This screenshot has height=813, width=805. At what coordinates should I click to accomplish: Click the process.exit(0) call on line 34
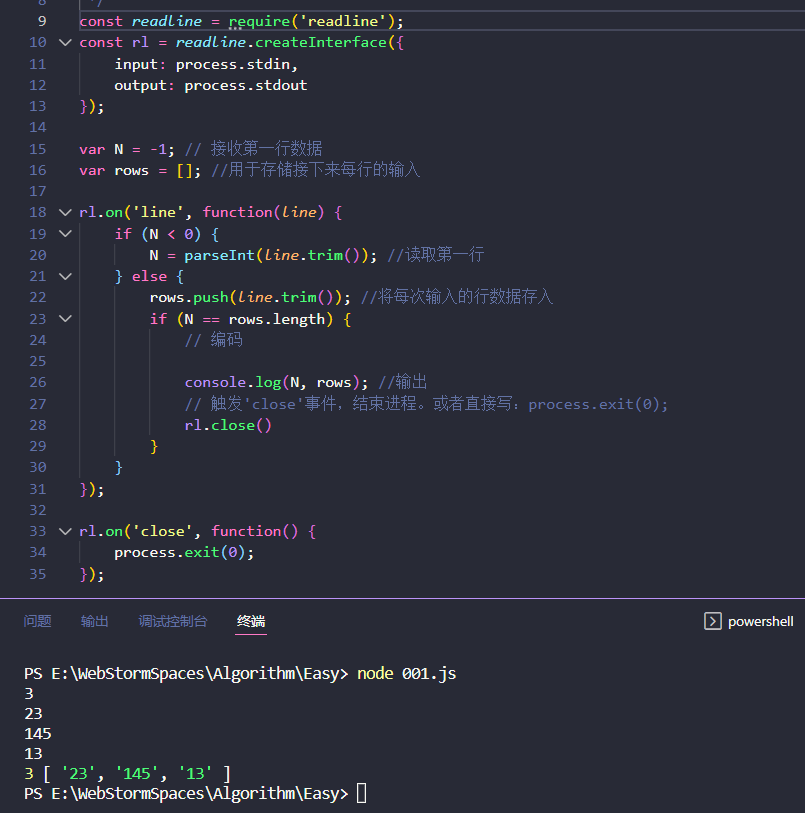[x=185, y=552]
